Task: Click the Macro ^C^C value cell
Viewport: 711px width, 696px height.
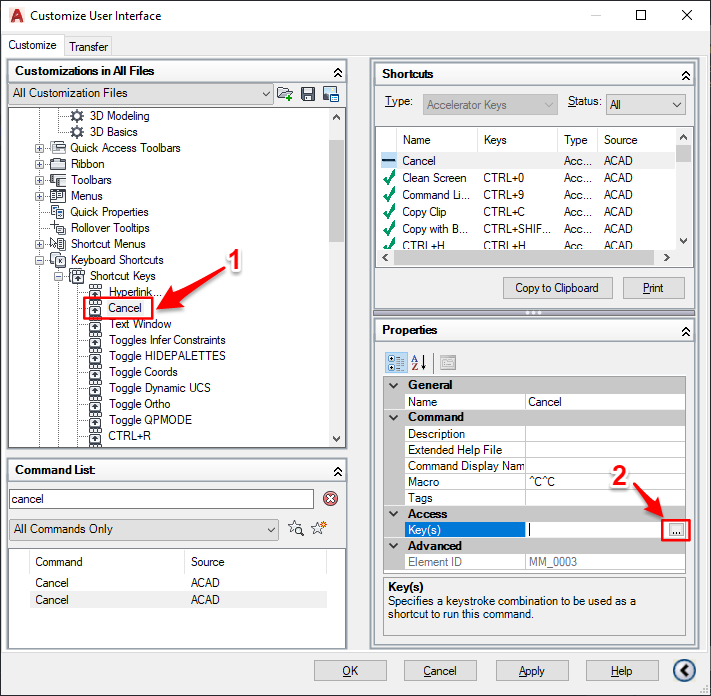Action: [605, 482]
